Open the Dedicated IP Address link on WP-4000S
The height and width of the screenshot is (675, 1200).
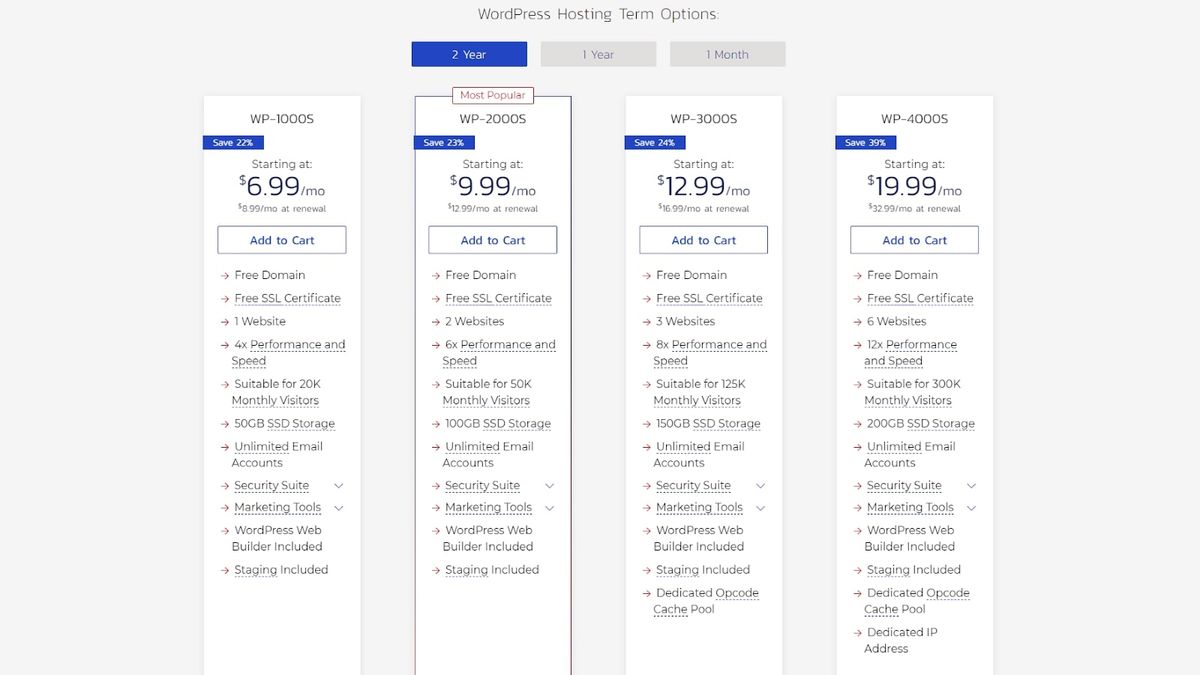pos(901,632)
